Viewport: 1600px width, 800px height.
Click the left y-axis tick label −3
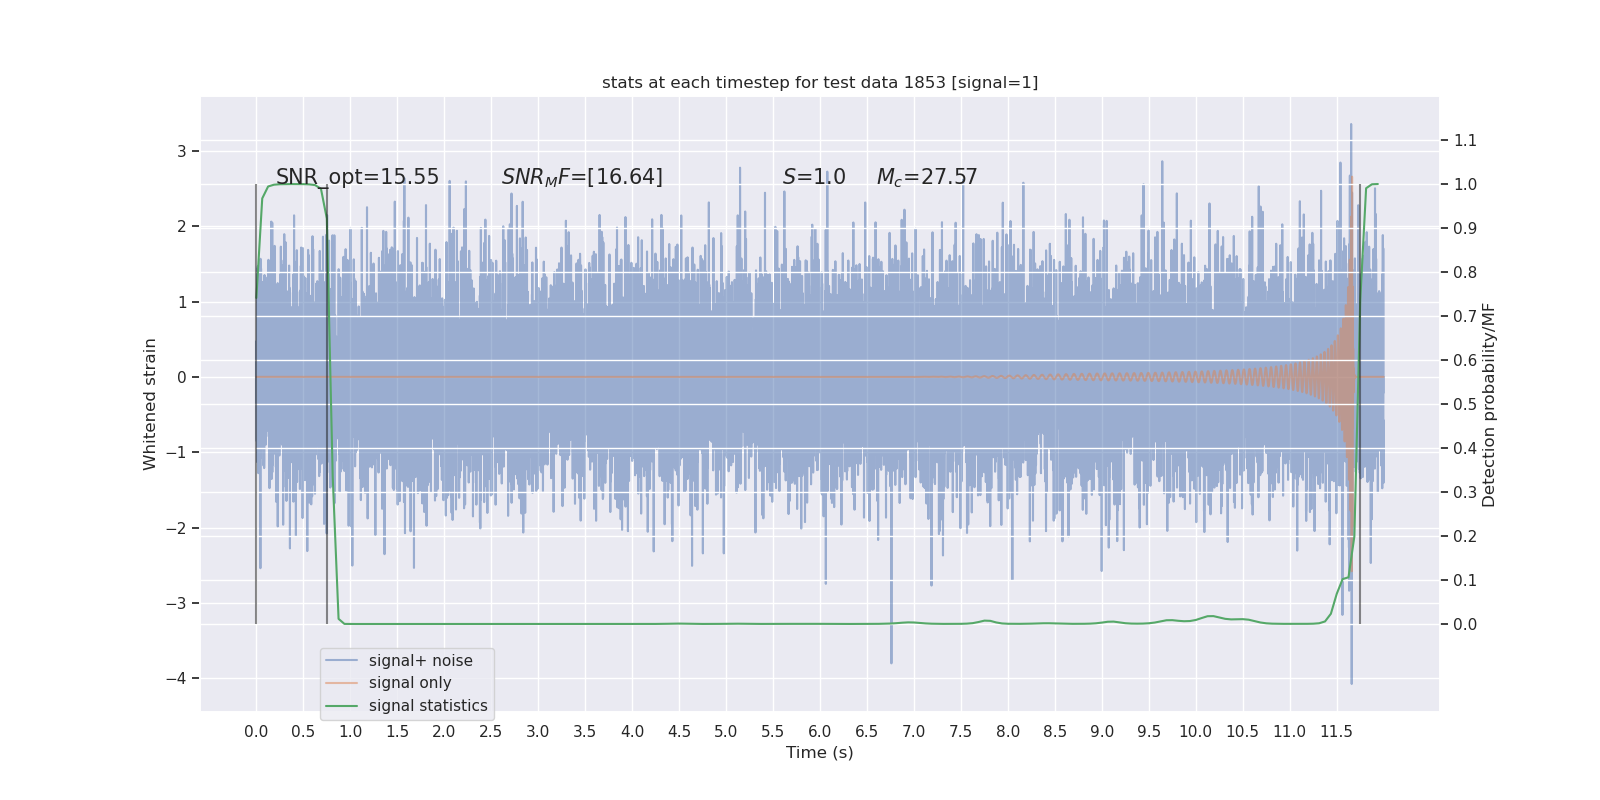coord(176,603)
